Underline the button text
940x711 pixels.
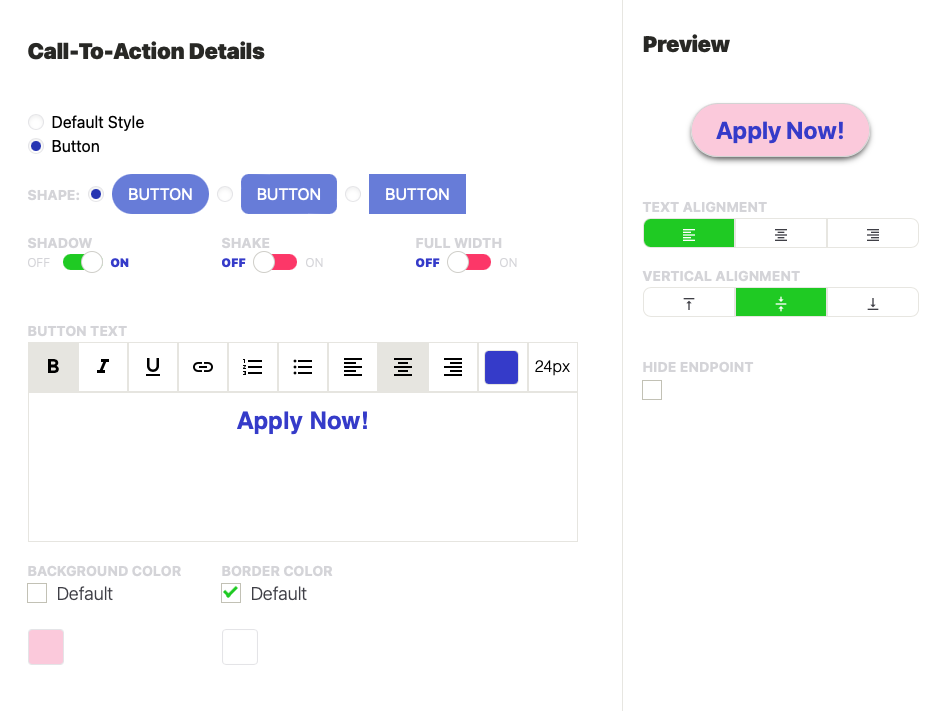pos(153,367)
